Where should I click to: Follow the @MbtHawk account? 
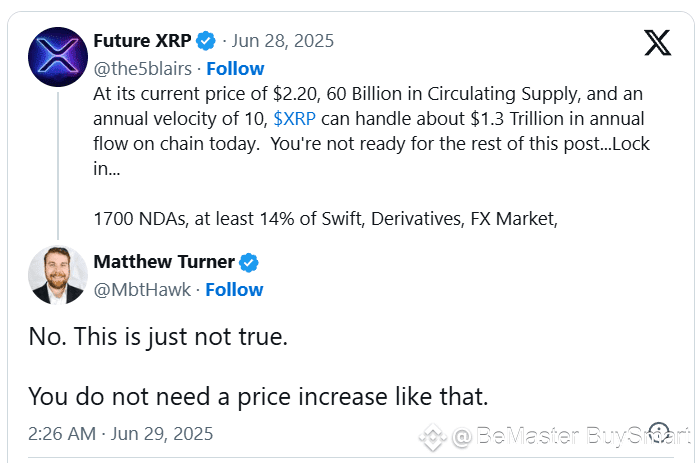pyautogui.click(x=234, y=290)
